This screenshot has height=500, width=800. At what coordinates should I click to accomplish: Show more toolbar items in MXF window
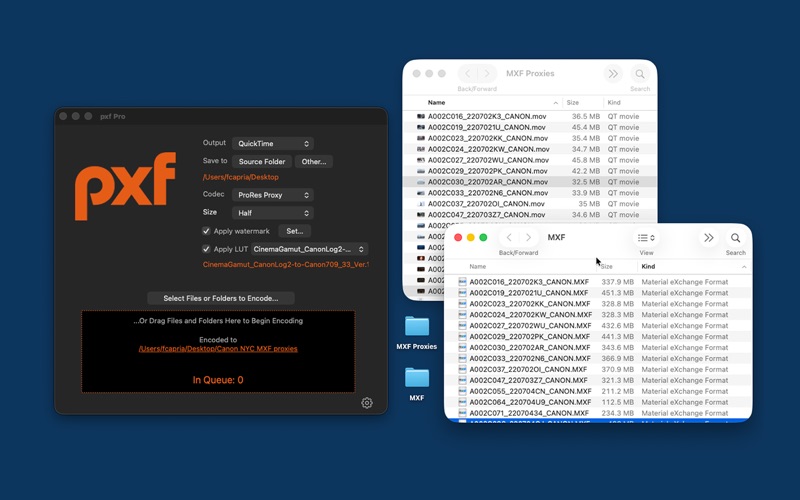coord(709,238)
